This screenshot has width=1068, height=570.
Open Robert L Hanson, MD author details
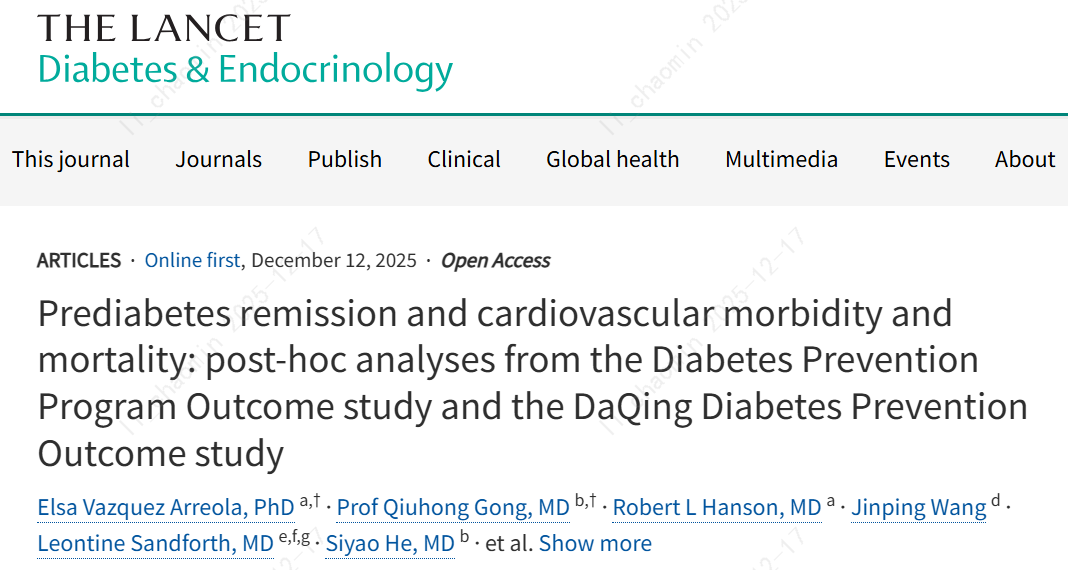(x=716, y=508)
